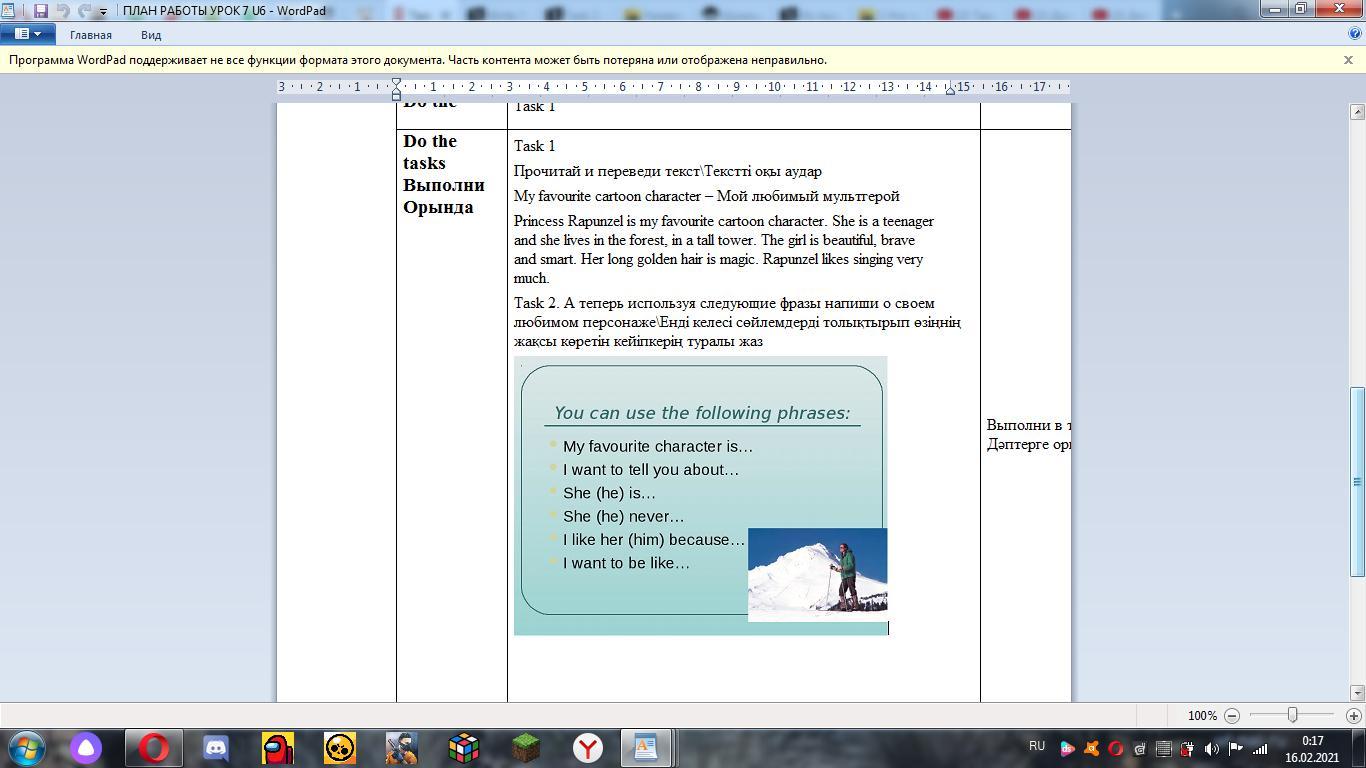Click the line 'My favourite character is…'

point(658,447)
